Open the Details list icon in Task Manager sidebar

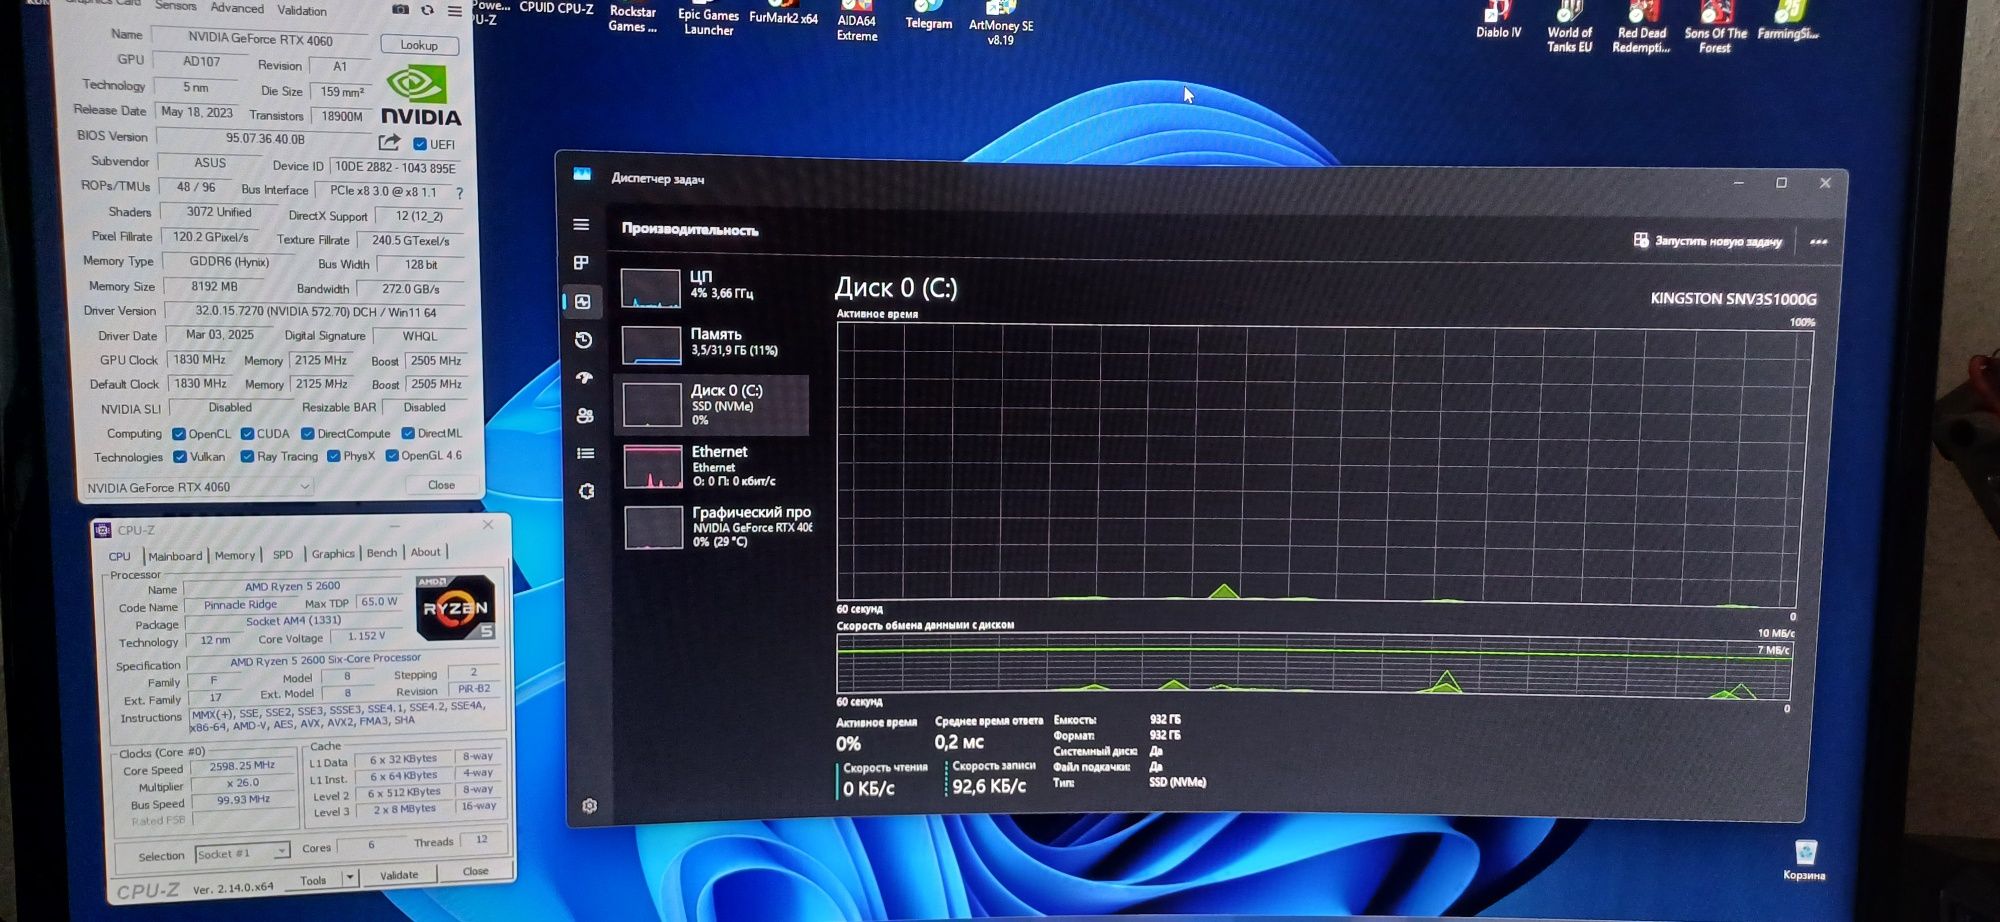click(x=586, y=453)
